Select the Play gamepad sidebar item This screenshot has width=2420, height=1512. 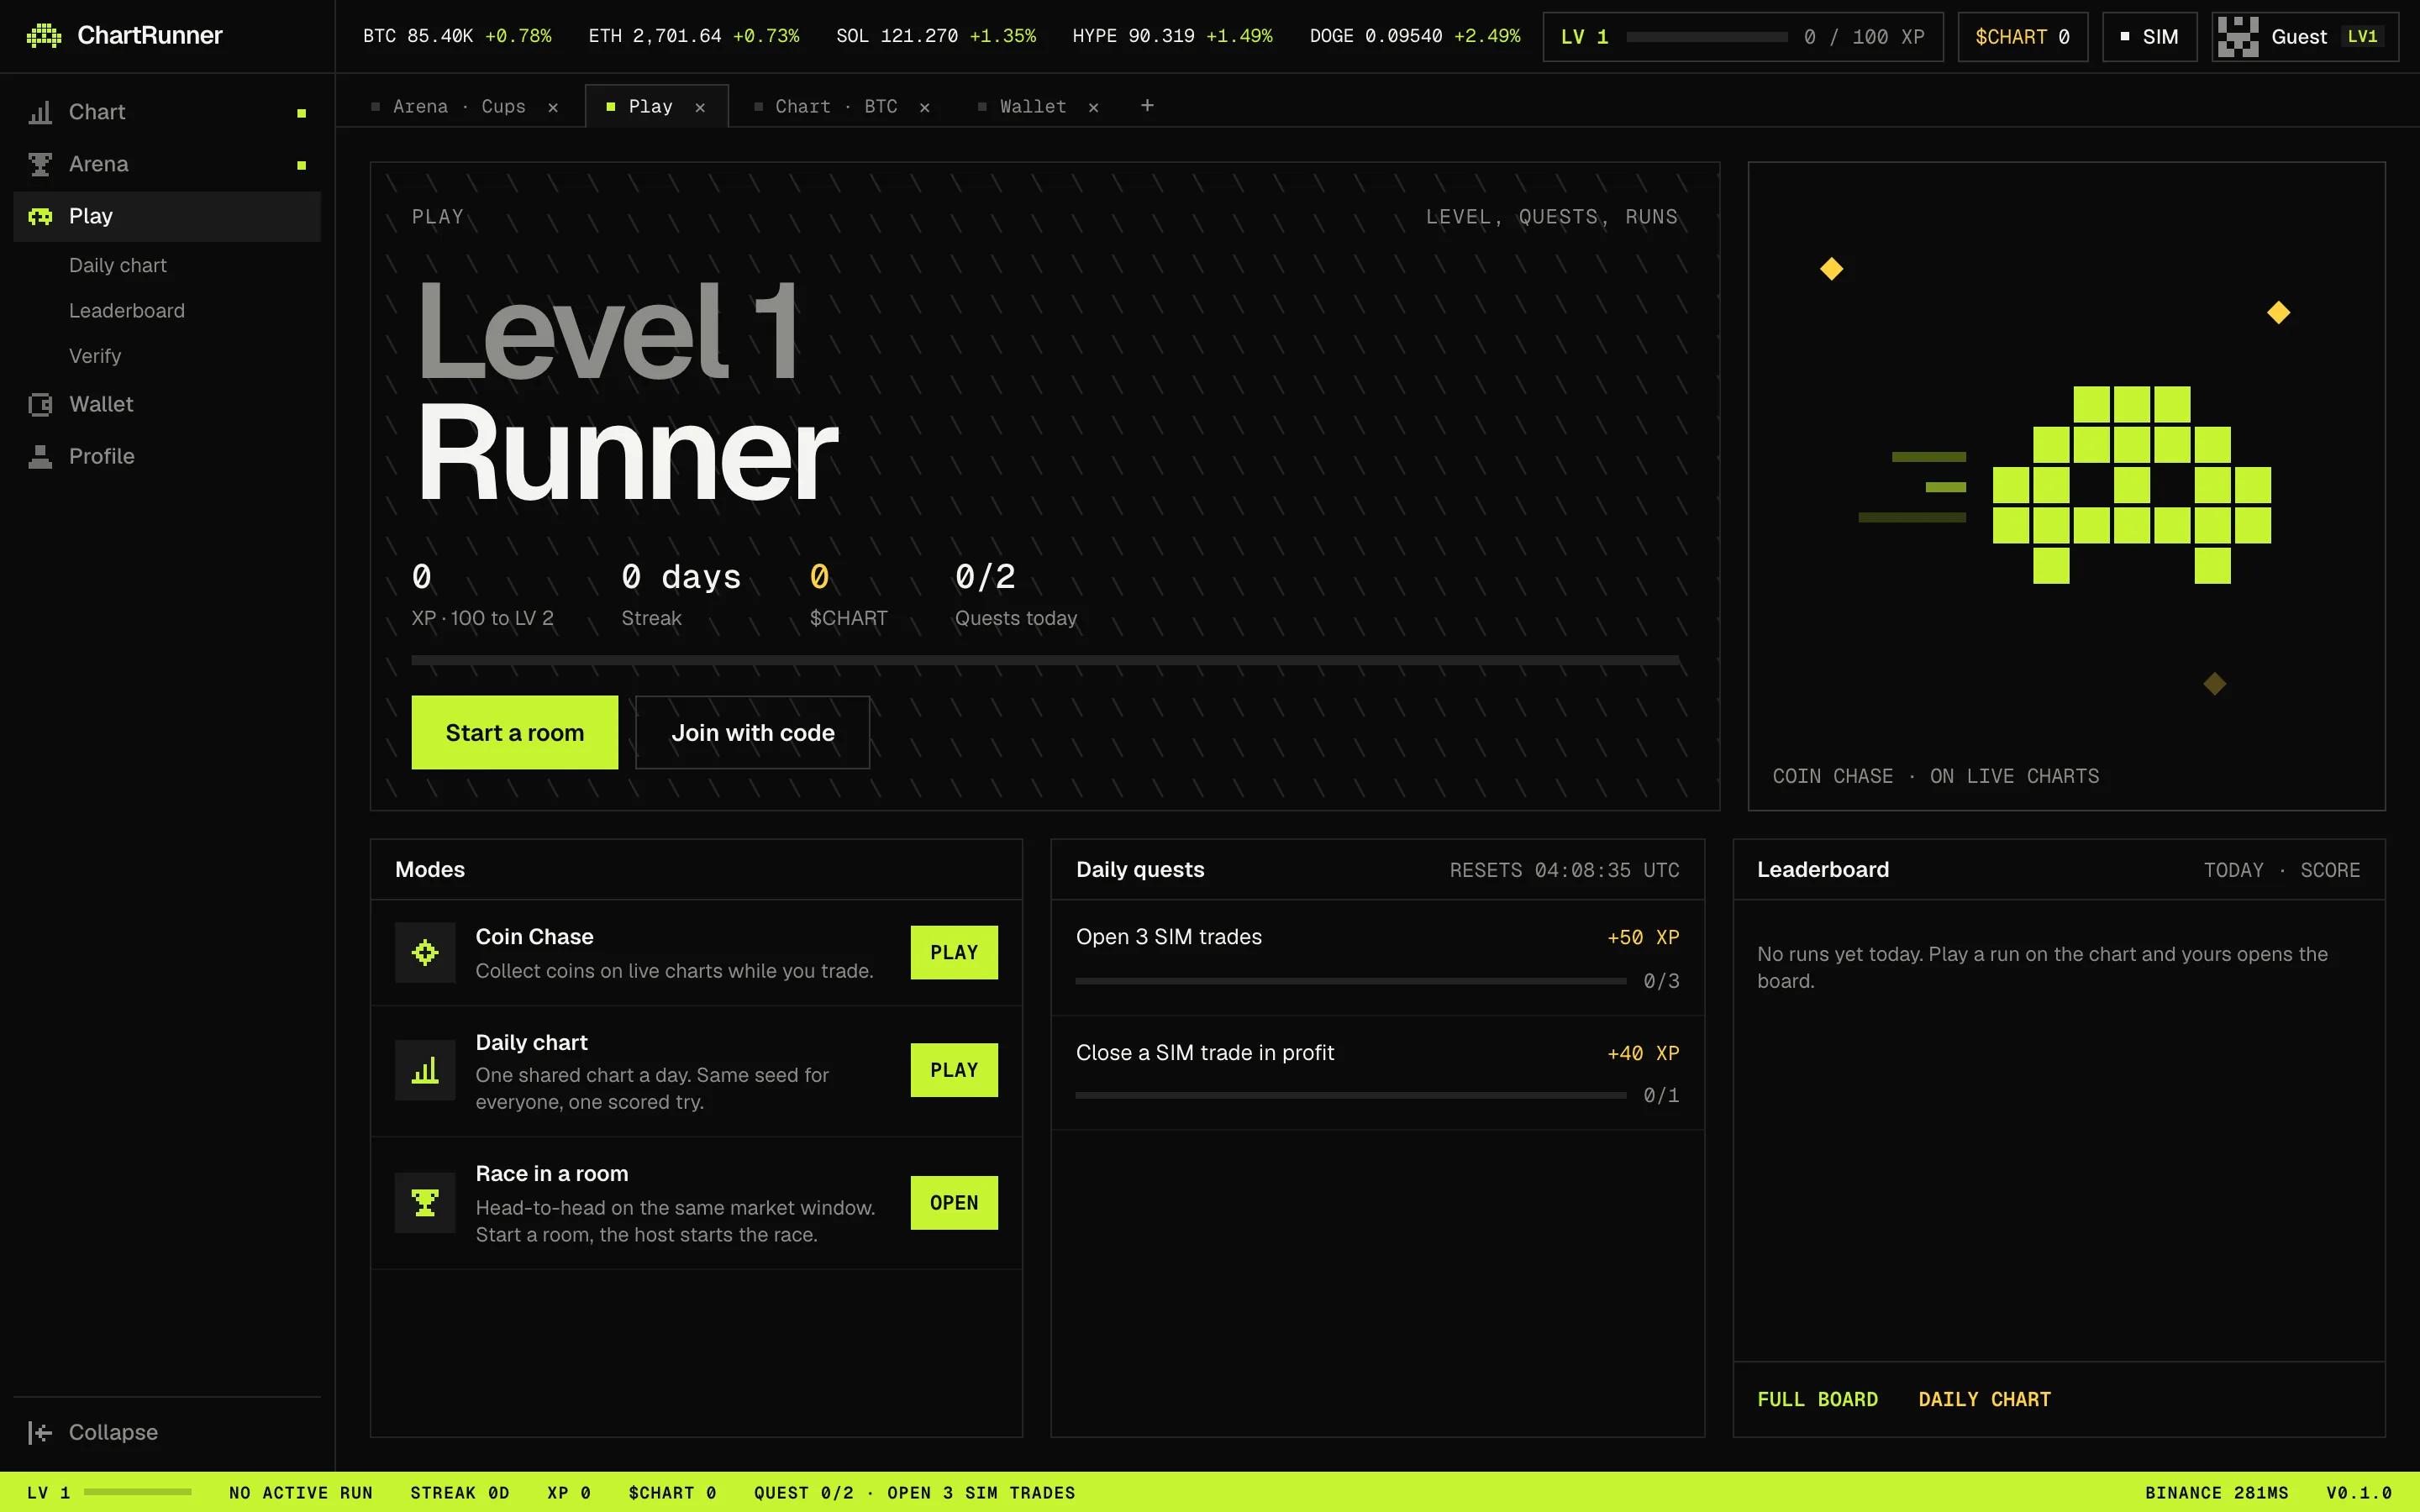click(167, 216)
